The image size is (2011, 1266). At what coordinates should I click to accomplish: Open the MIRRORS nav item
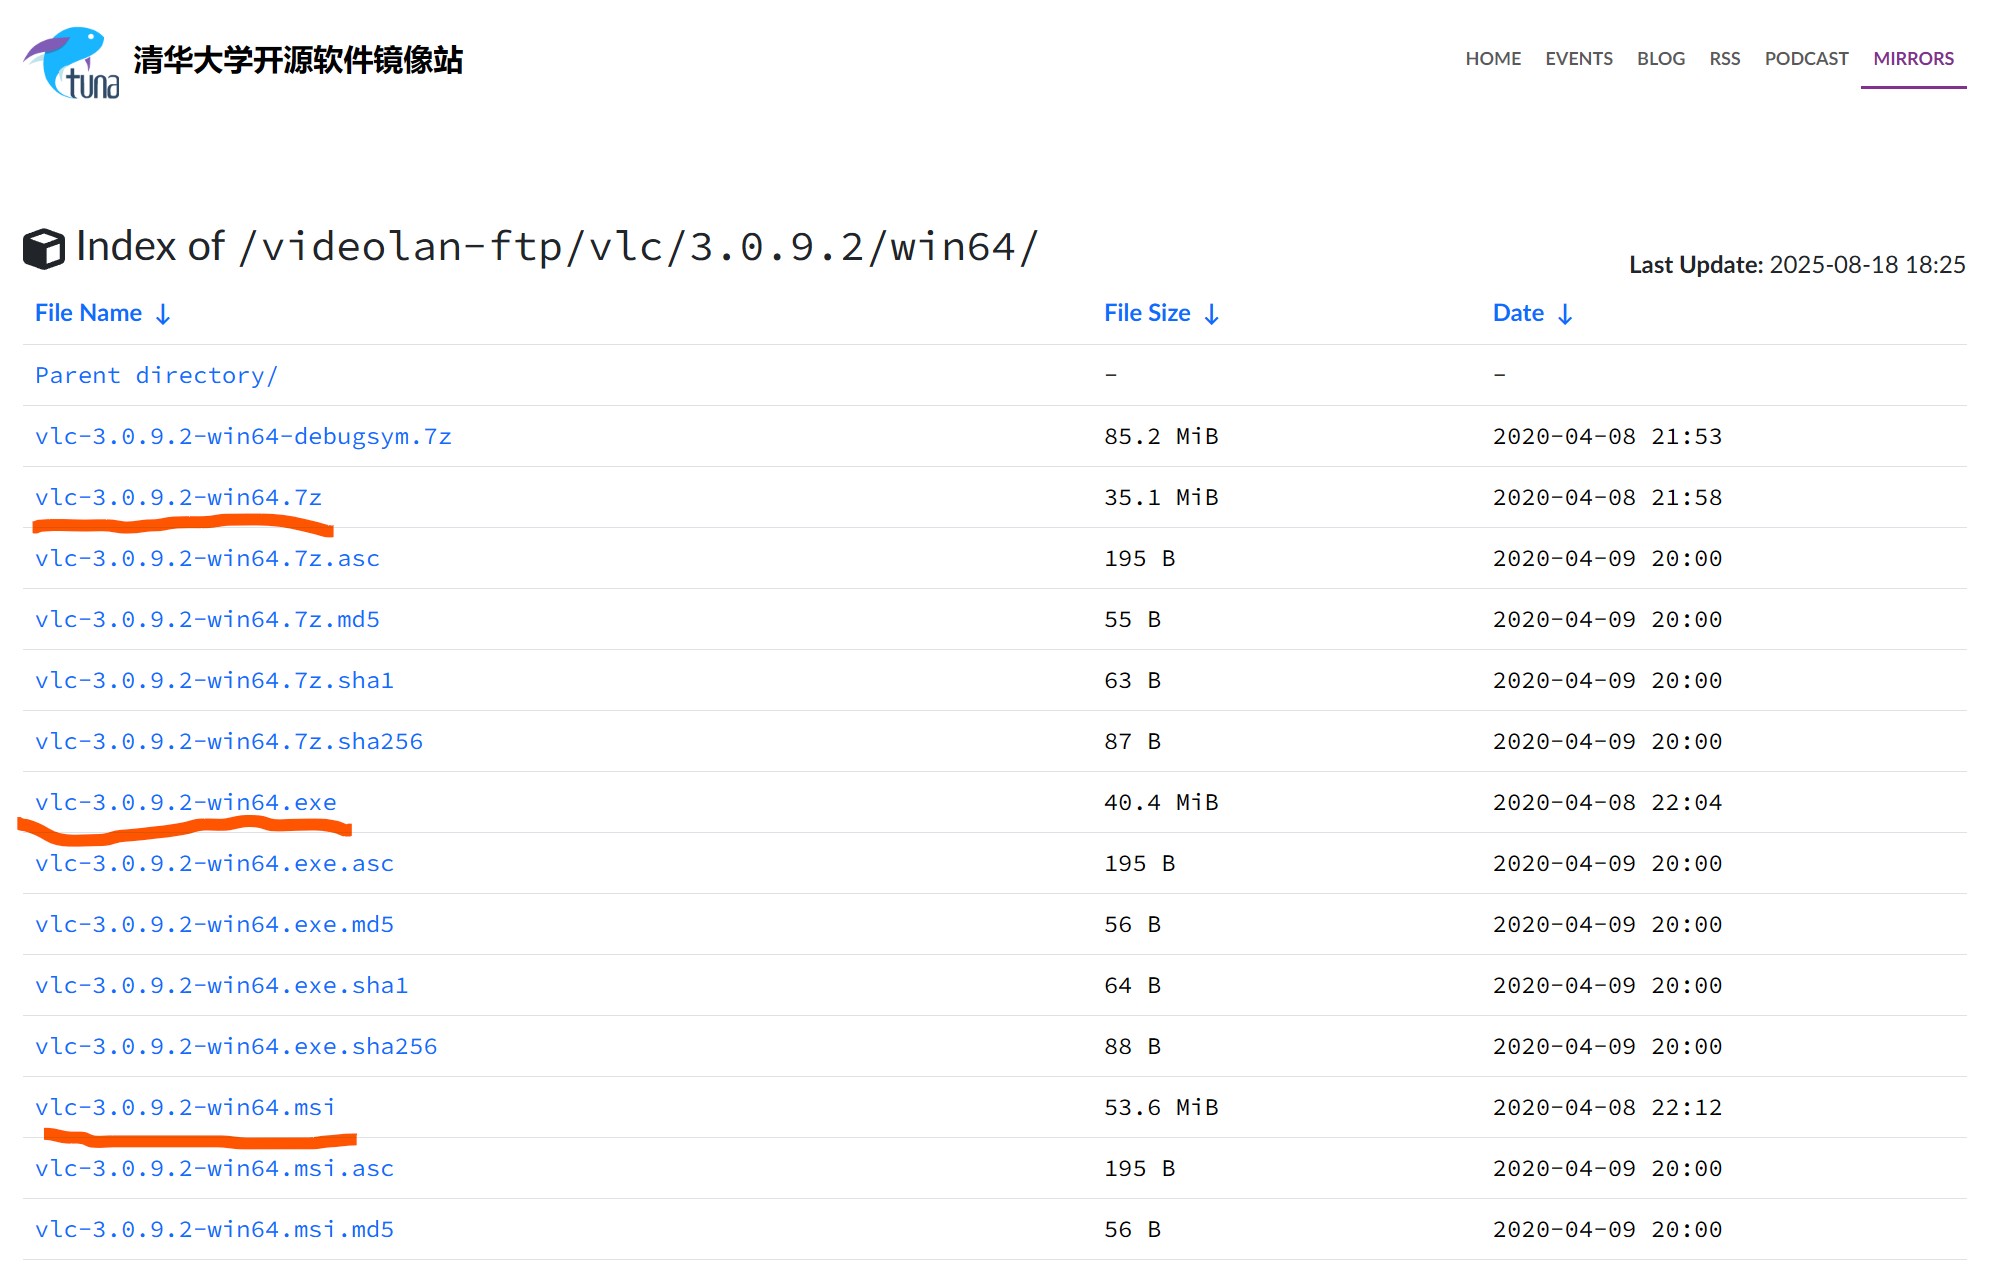pyautogui.click(x=1913, y=59)
